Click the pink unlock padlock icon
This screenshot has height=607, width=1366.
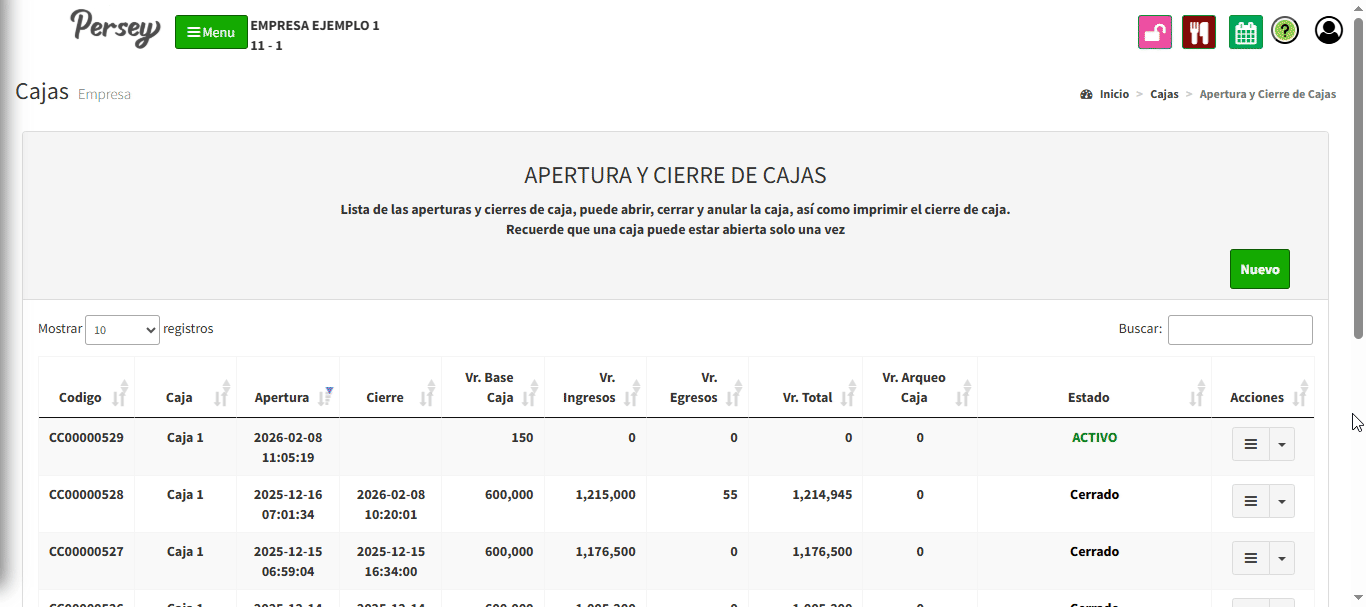click(x=1155, y=32)
